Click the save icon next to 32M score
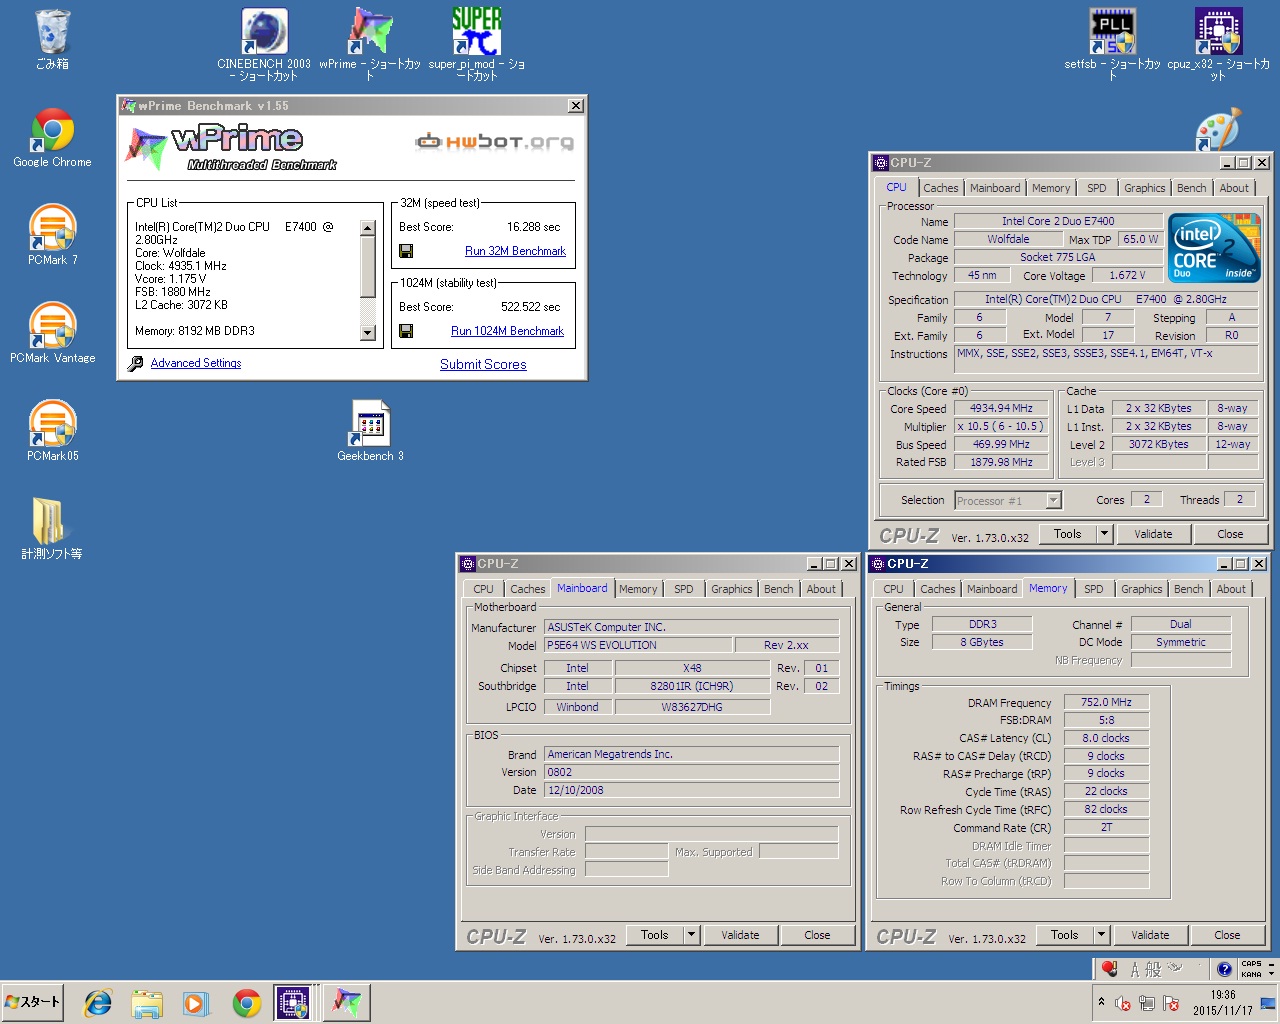The height and width of the screenshot is (1024, 1280). [x=406, y=251]
